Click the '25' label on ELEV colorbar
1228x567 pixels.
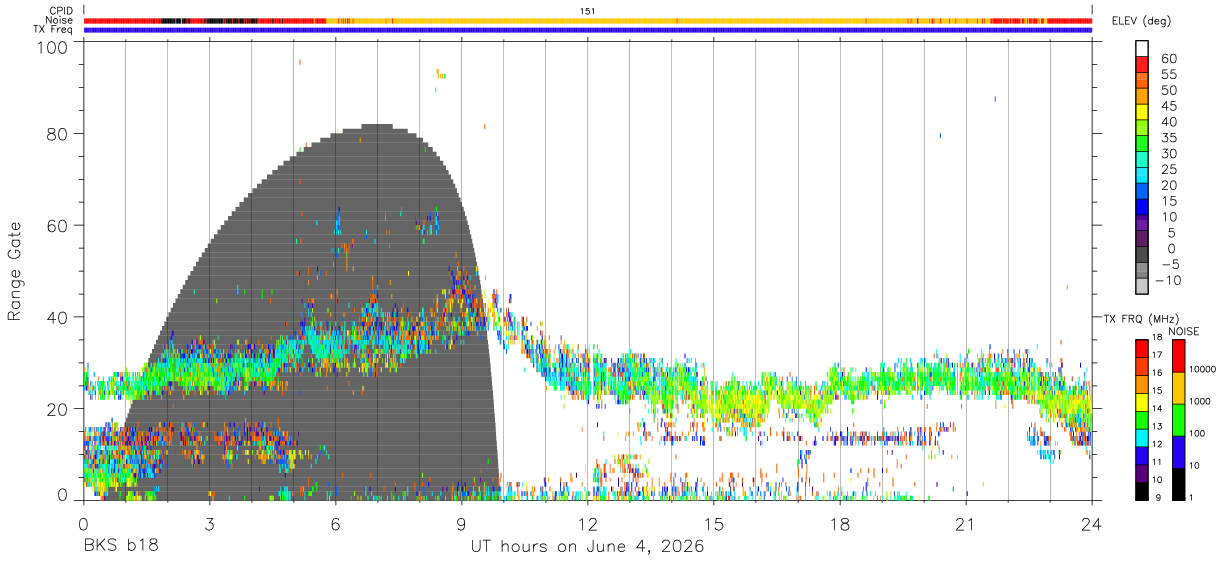point(1167,170)
